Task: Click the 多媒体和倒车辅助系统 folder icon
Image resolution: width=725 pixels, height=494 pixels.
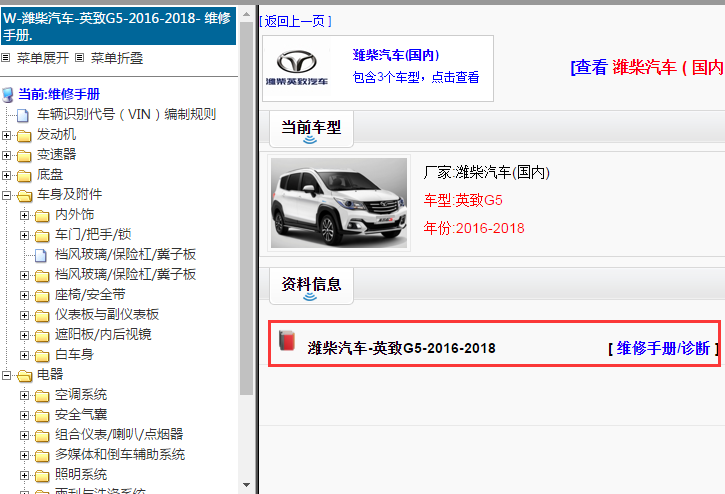Action: coord(42,455)
